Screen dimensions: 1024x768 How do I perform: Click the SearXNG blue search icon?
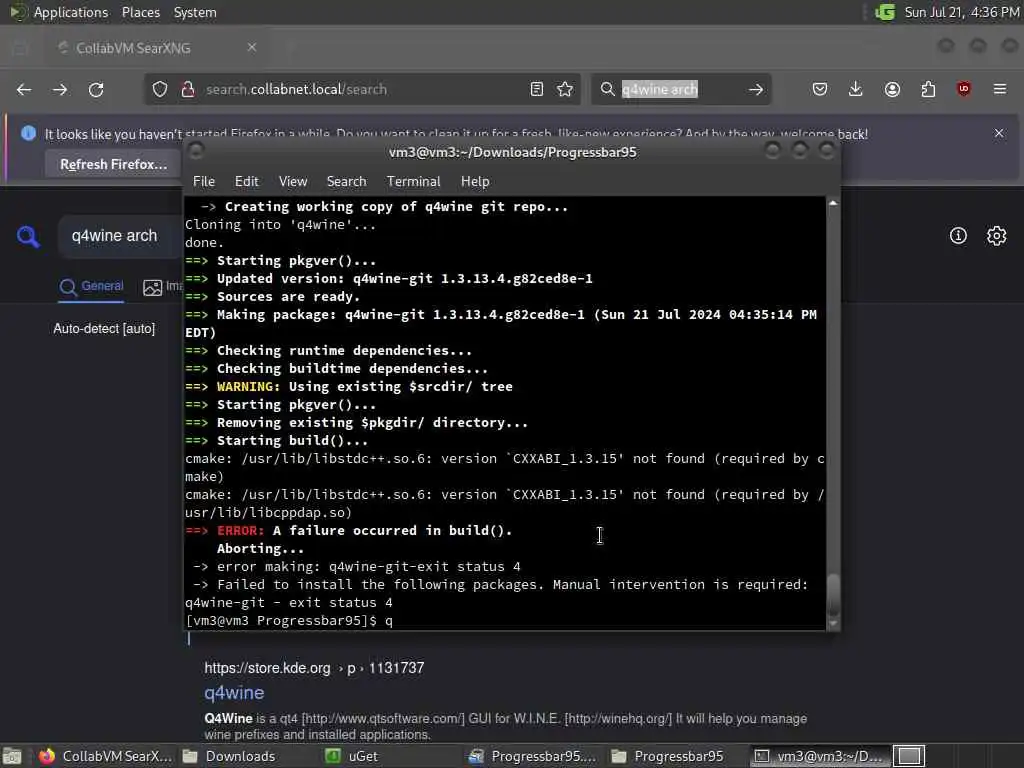click(x=28, y=236)
